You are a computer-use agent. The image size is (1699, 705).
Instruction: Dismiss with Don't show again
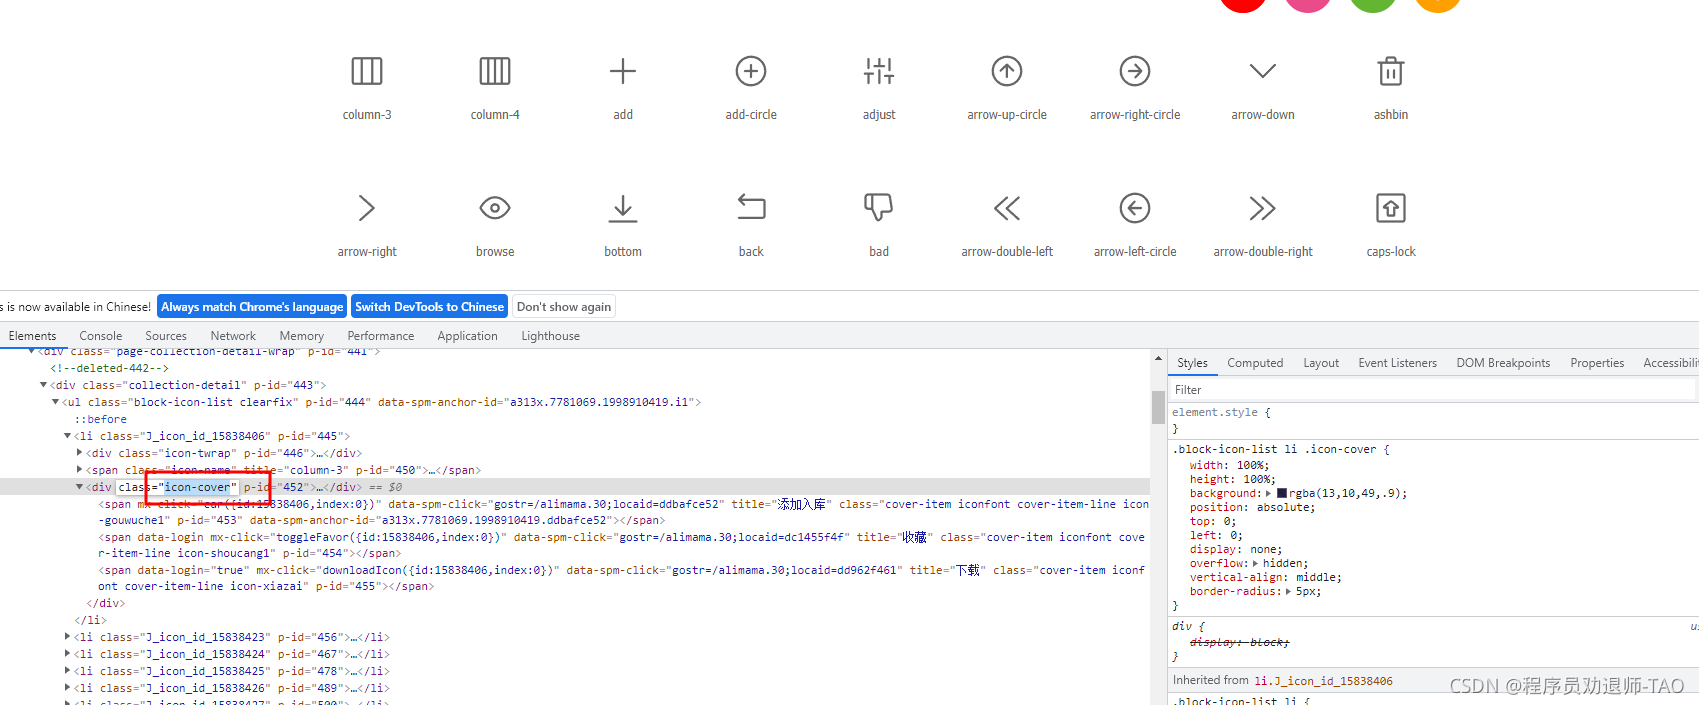[564, 307]
